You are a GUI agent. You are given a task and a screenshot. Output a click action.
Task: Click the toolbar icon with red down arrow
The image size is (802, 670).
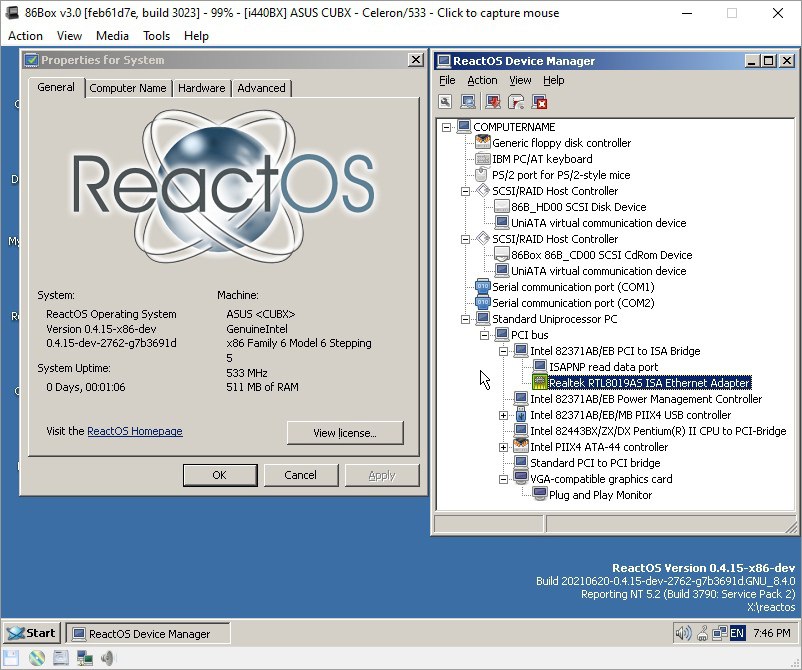tap(493, 102)
